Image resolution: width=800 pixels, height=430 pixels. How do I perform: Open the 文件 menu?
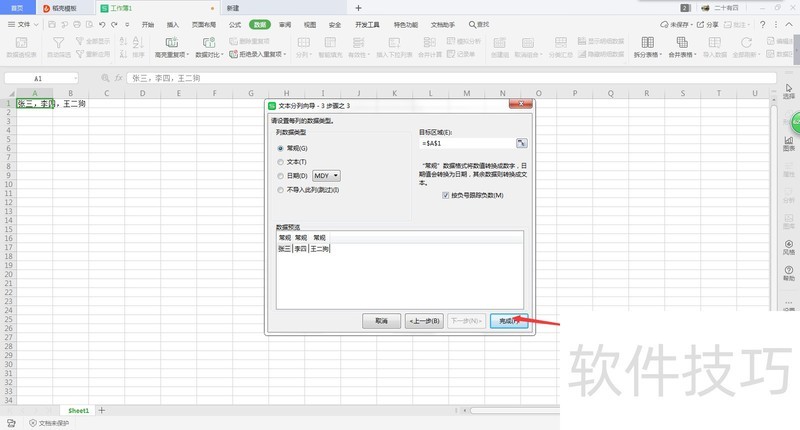[23, 24]
